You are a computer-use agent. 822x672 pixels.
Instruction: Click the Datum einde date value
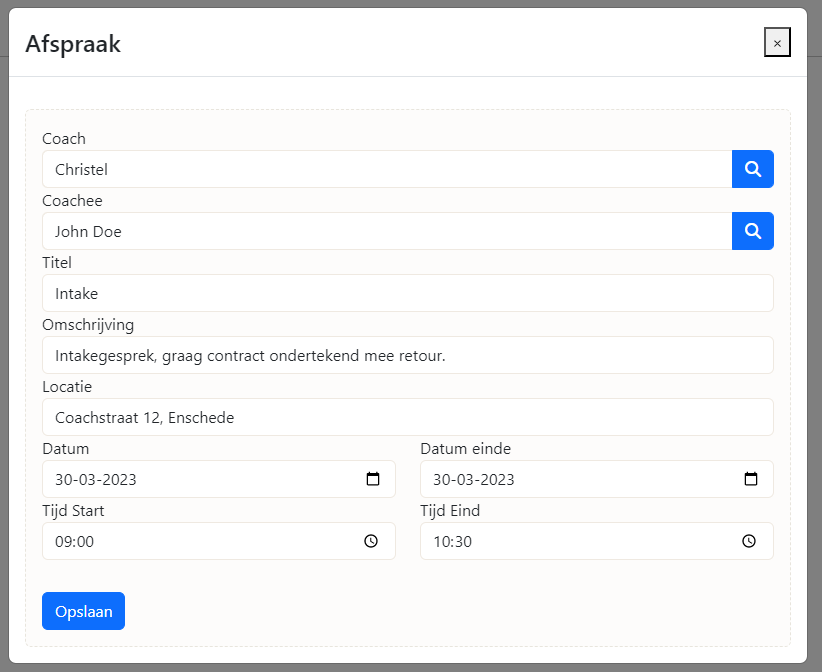474,479
